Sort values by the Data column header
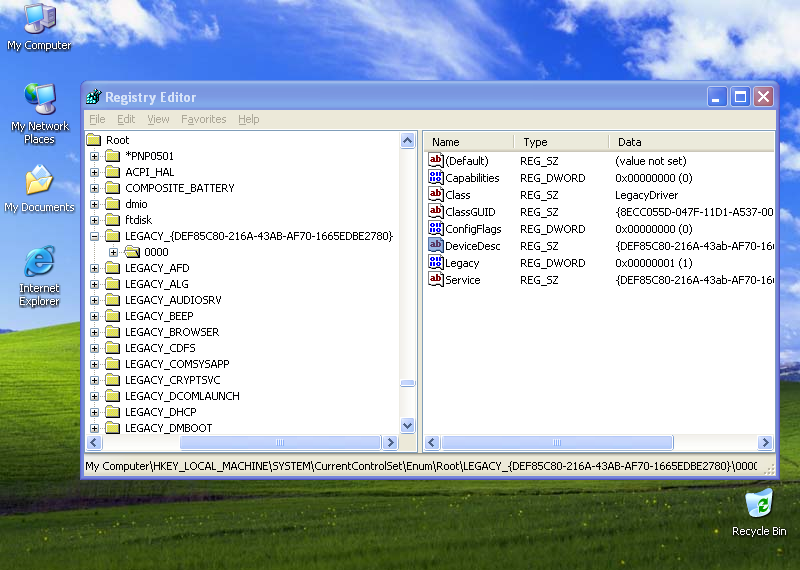 coord(692,141)
